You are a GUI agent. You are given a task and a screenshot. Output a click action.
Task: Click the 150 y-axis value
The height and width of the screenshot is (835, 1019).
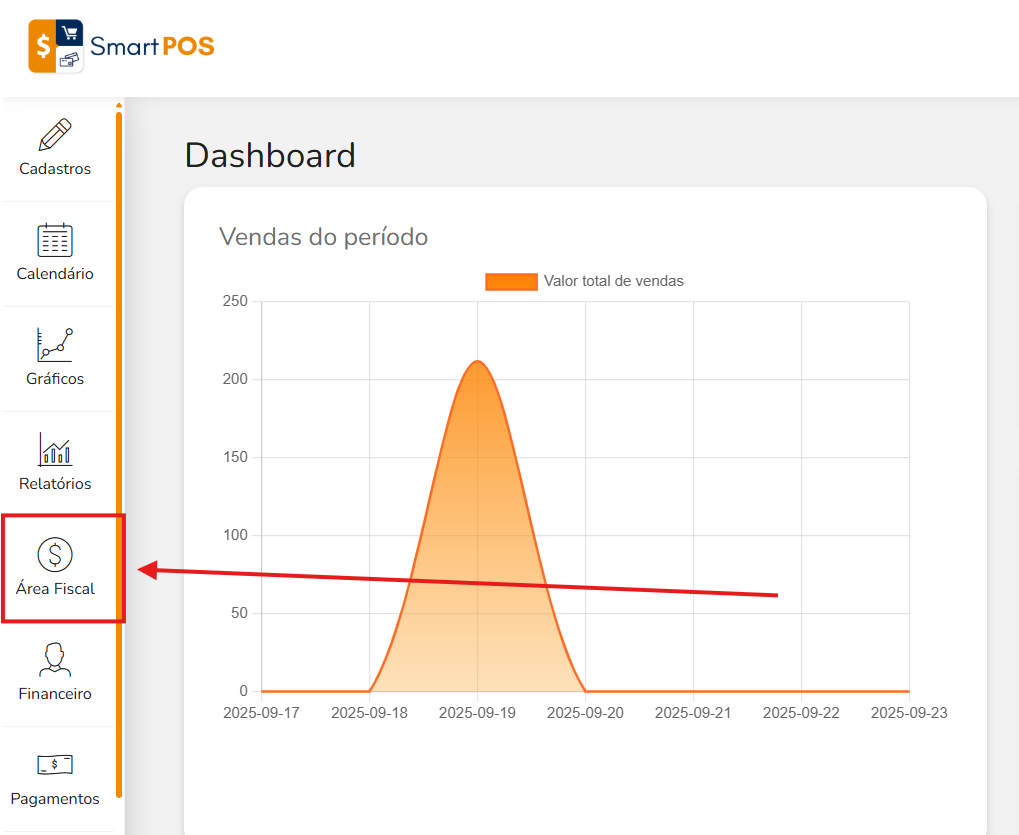(235, 457)
